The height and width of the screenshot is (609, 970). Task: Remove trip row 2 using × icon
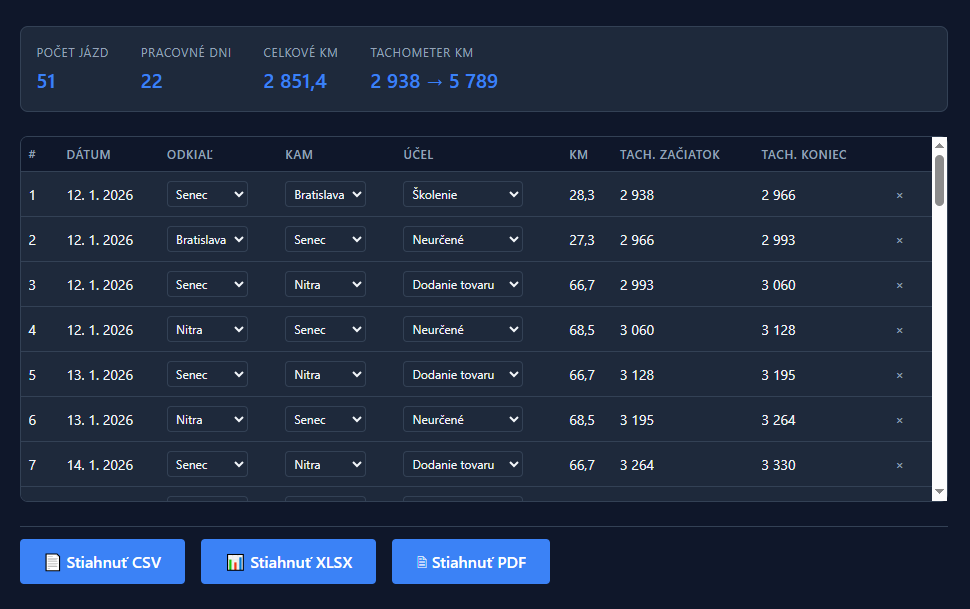(x=899, y=240)
